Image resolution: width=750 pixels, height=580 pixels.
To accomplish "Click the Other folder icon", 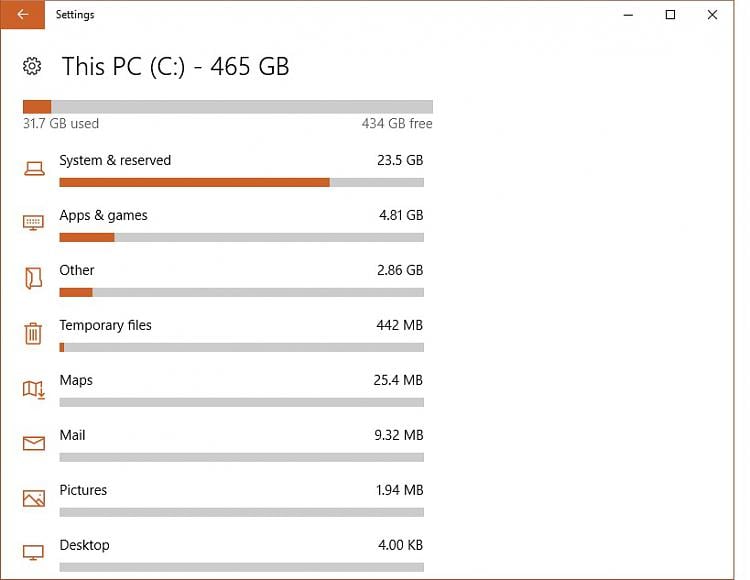I will (34, 278).
